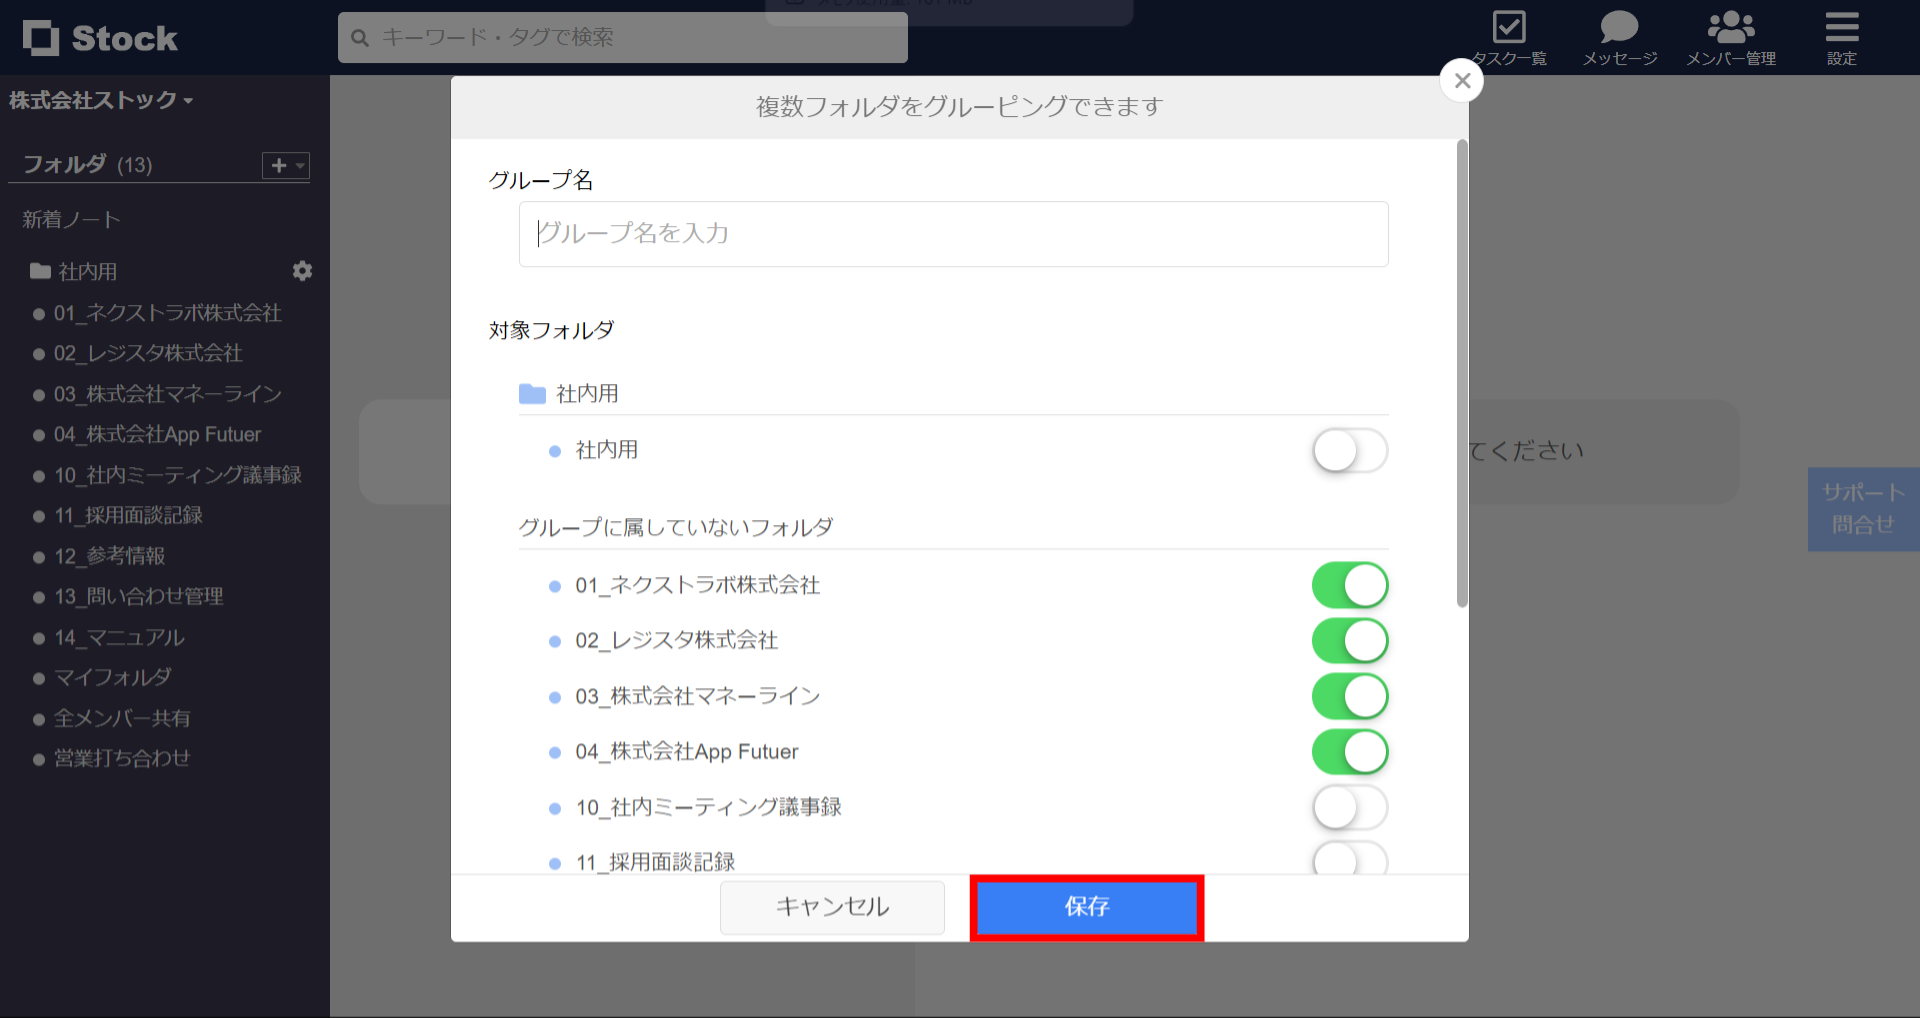The height and width of the screenshot is (1018, 1920).
Task: Open the タスク一覧 task list icon
Action: click(x=1510, y=28)
